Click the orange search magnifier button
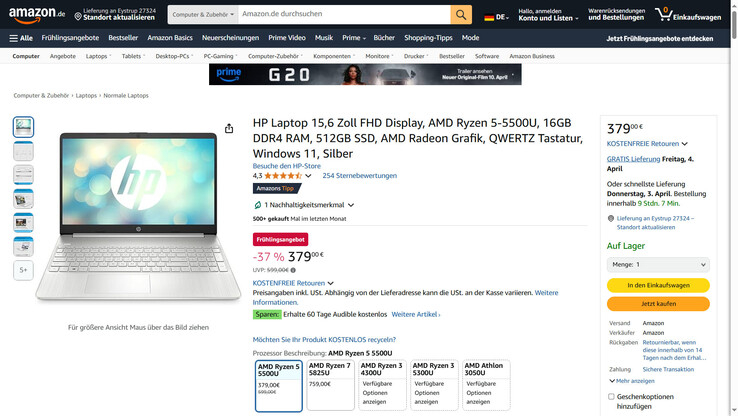Viewport: 738px width, 416px height. pos(461,15)
